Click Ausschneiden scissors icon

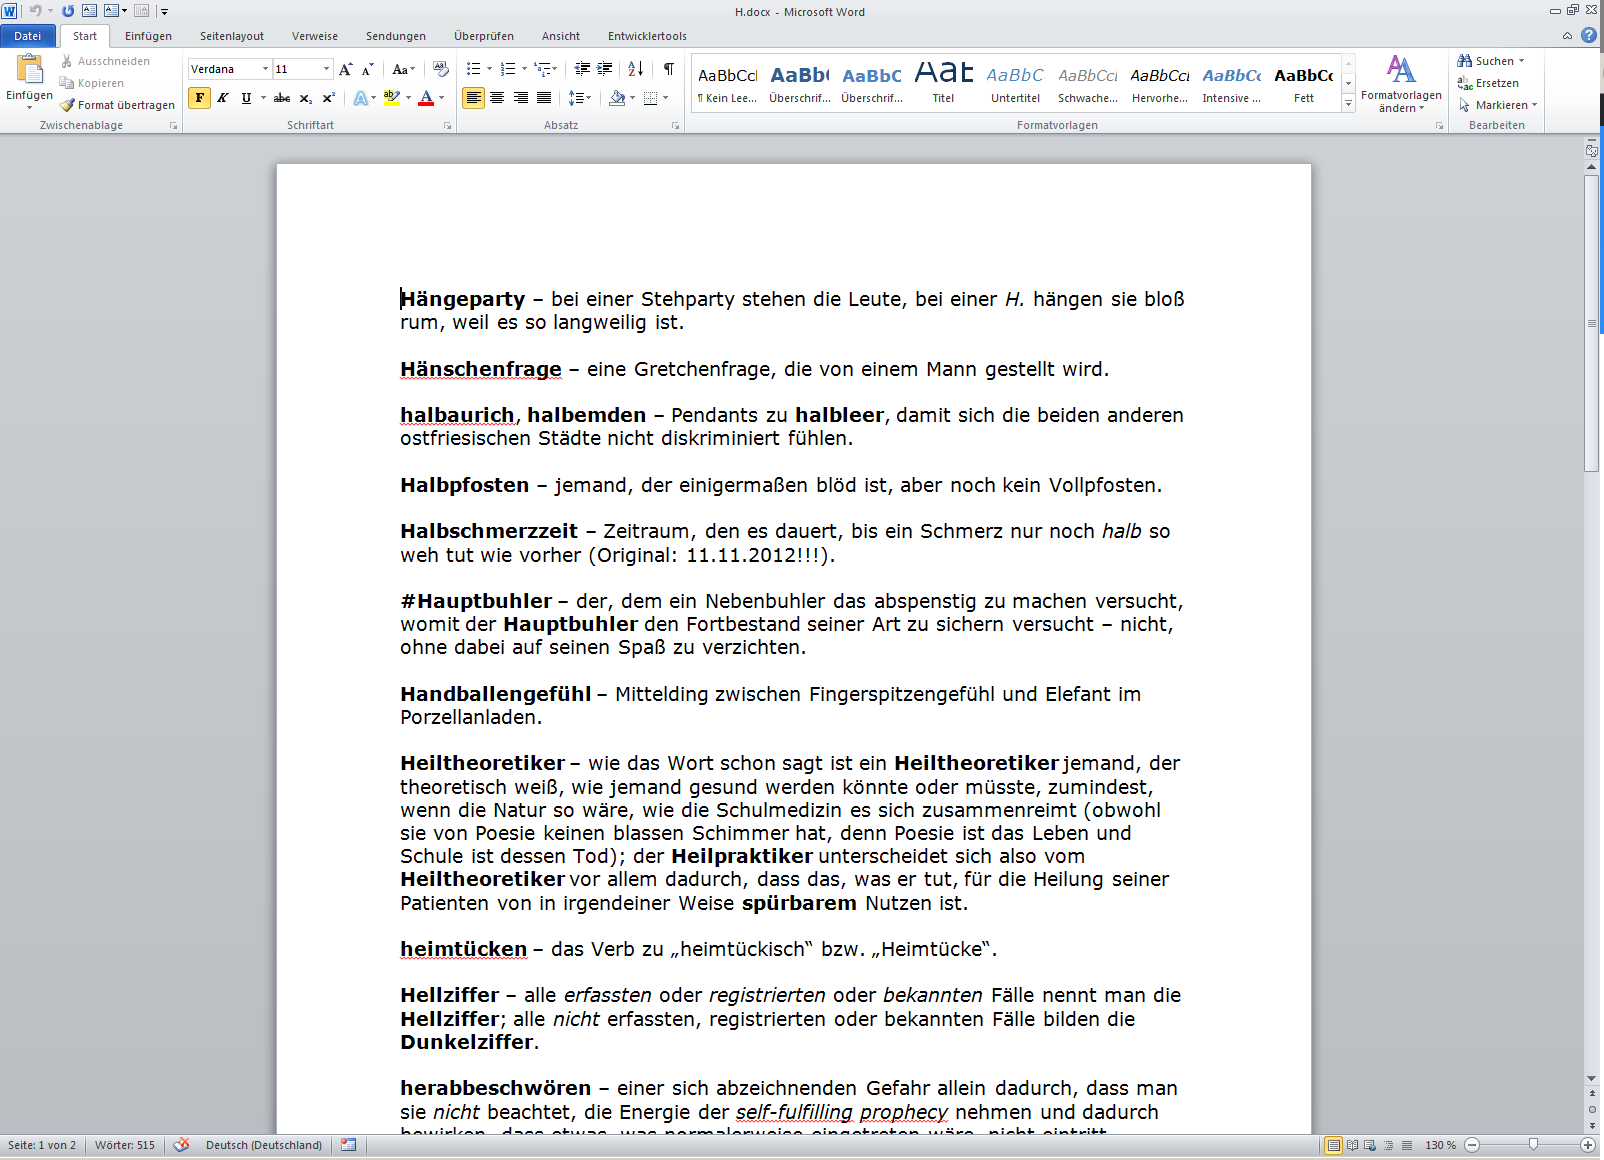coord(67,61)
